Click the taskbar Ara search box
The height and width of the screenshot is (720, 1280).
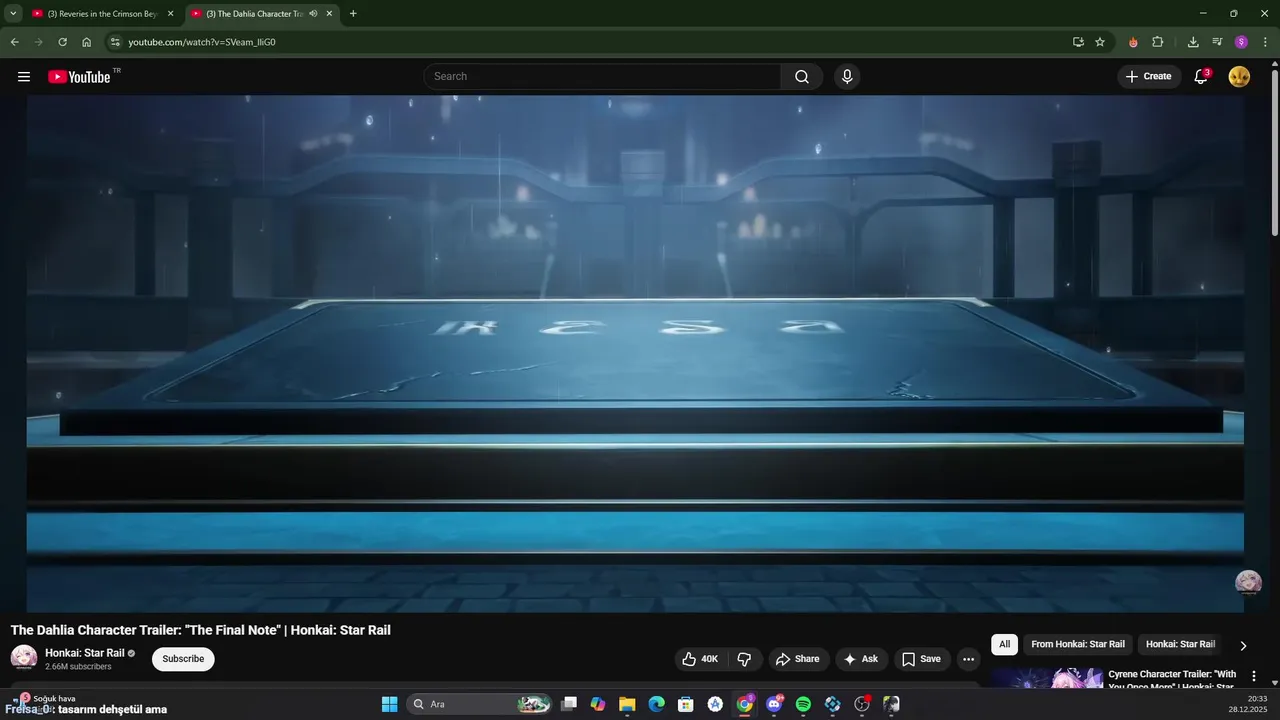pos(480,704)
